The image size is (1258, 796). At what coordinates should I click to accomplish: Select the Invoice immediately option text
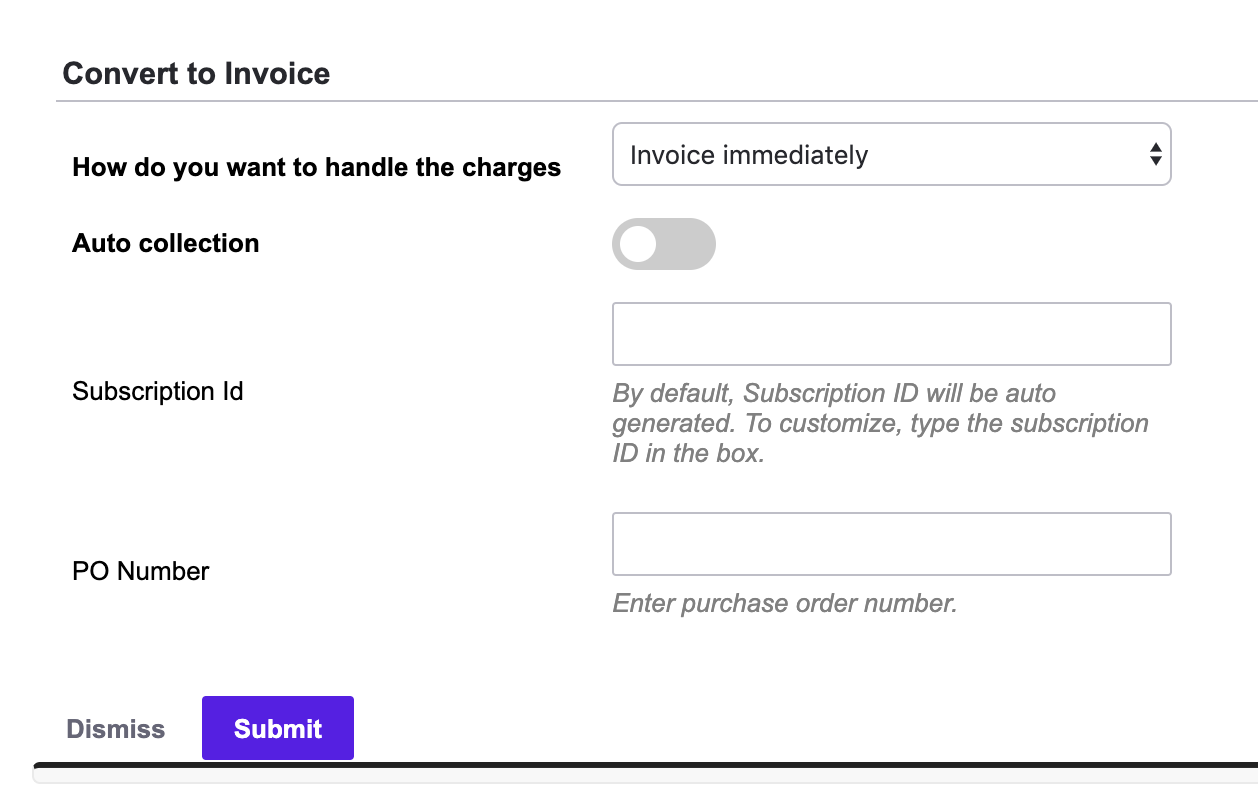pos(748,155)
